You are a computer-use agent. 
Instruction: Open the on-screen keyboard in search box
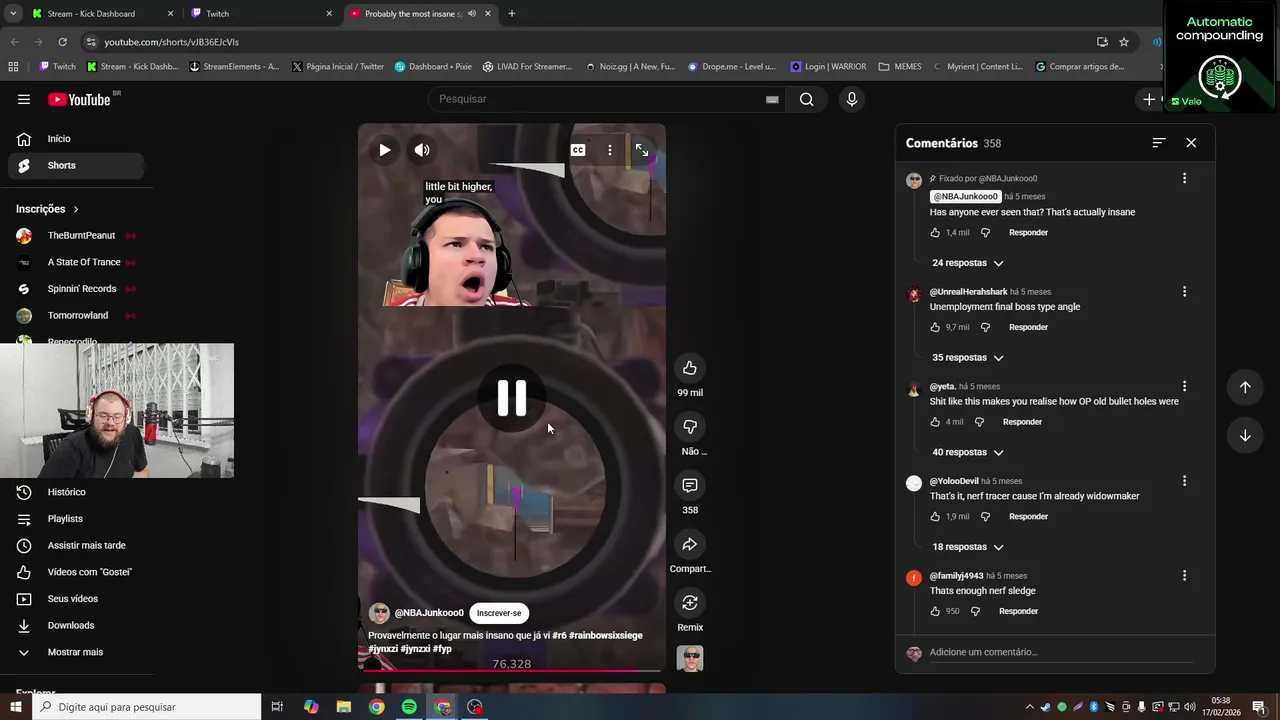pos(772,99)
